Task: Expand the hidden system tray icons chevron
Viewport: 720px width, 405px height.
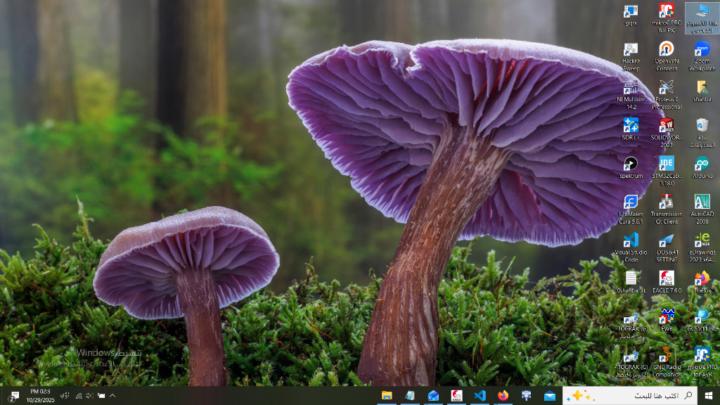Action: pyautogui.click(x=112, y=396)
